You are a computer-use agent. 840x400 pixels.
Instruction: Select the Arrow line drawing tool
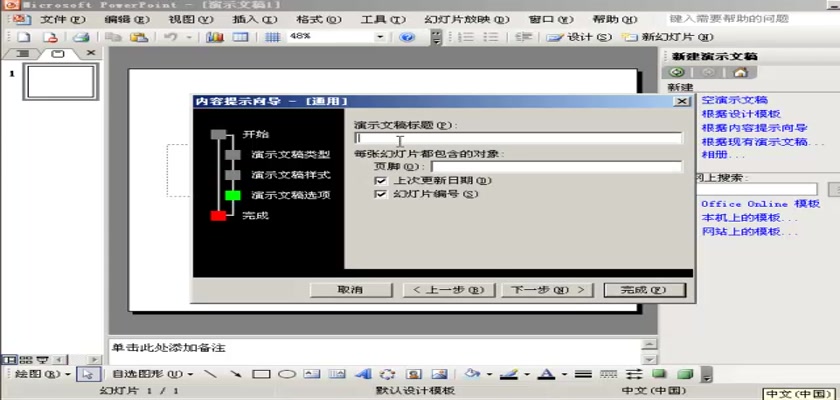pos(236,374)
